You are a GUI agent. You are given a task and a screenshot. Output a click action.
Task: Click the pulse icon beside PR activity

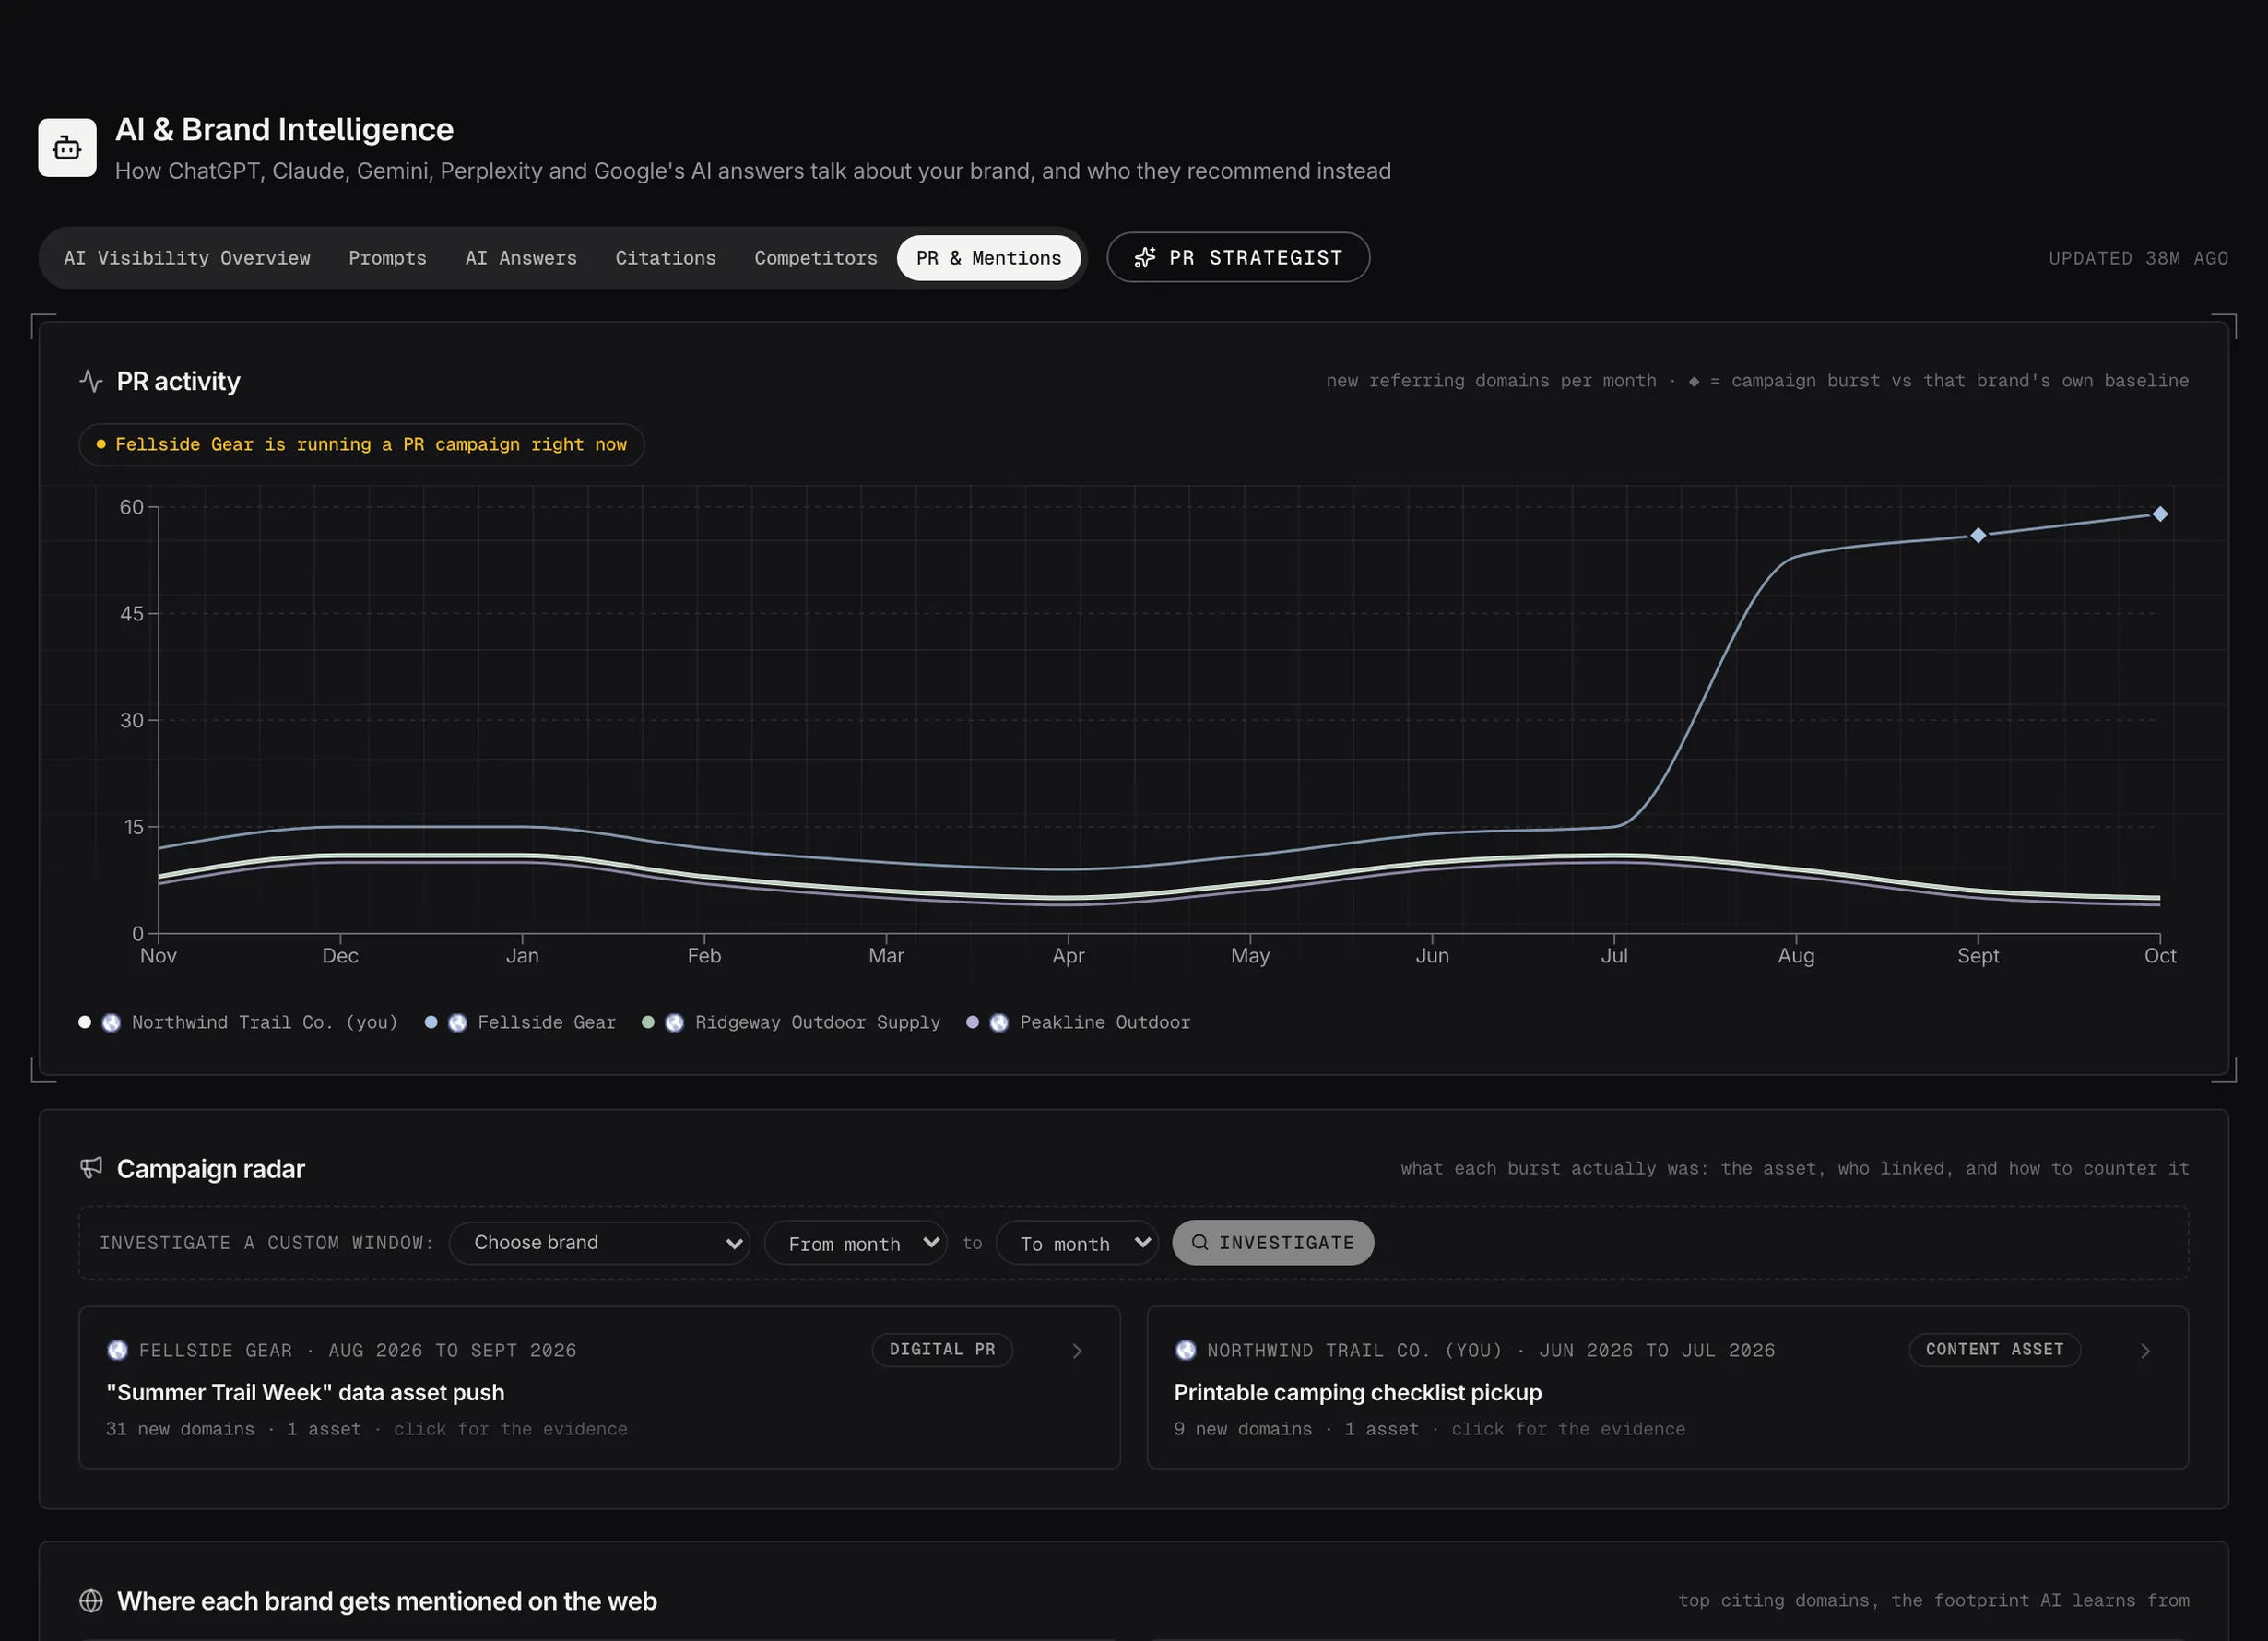(91, 381)
